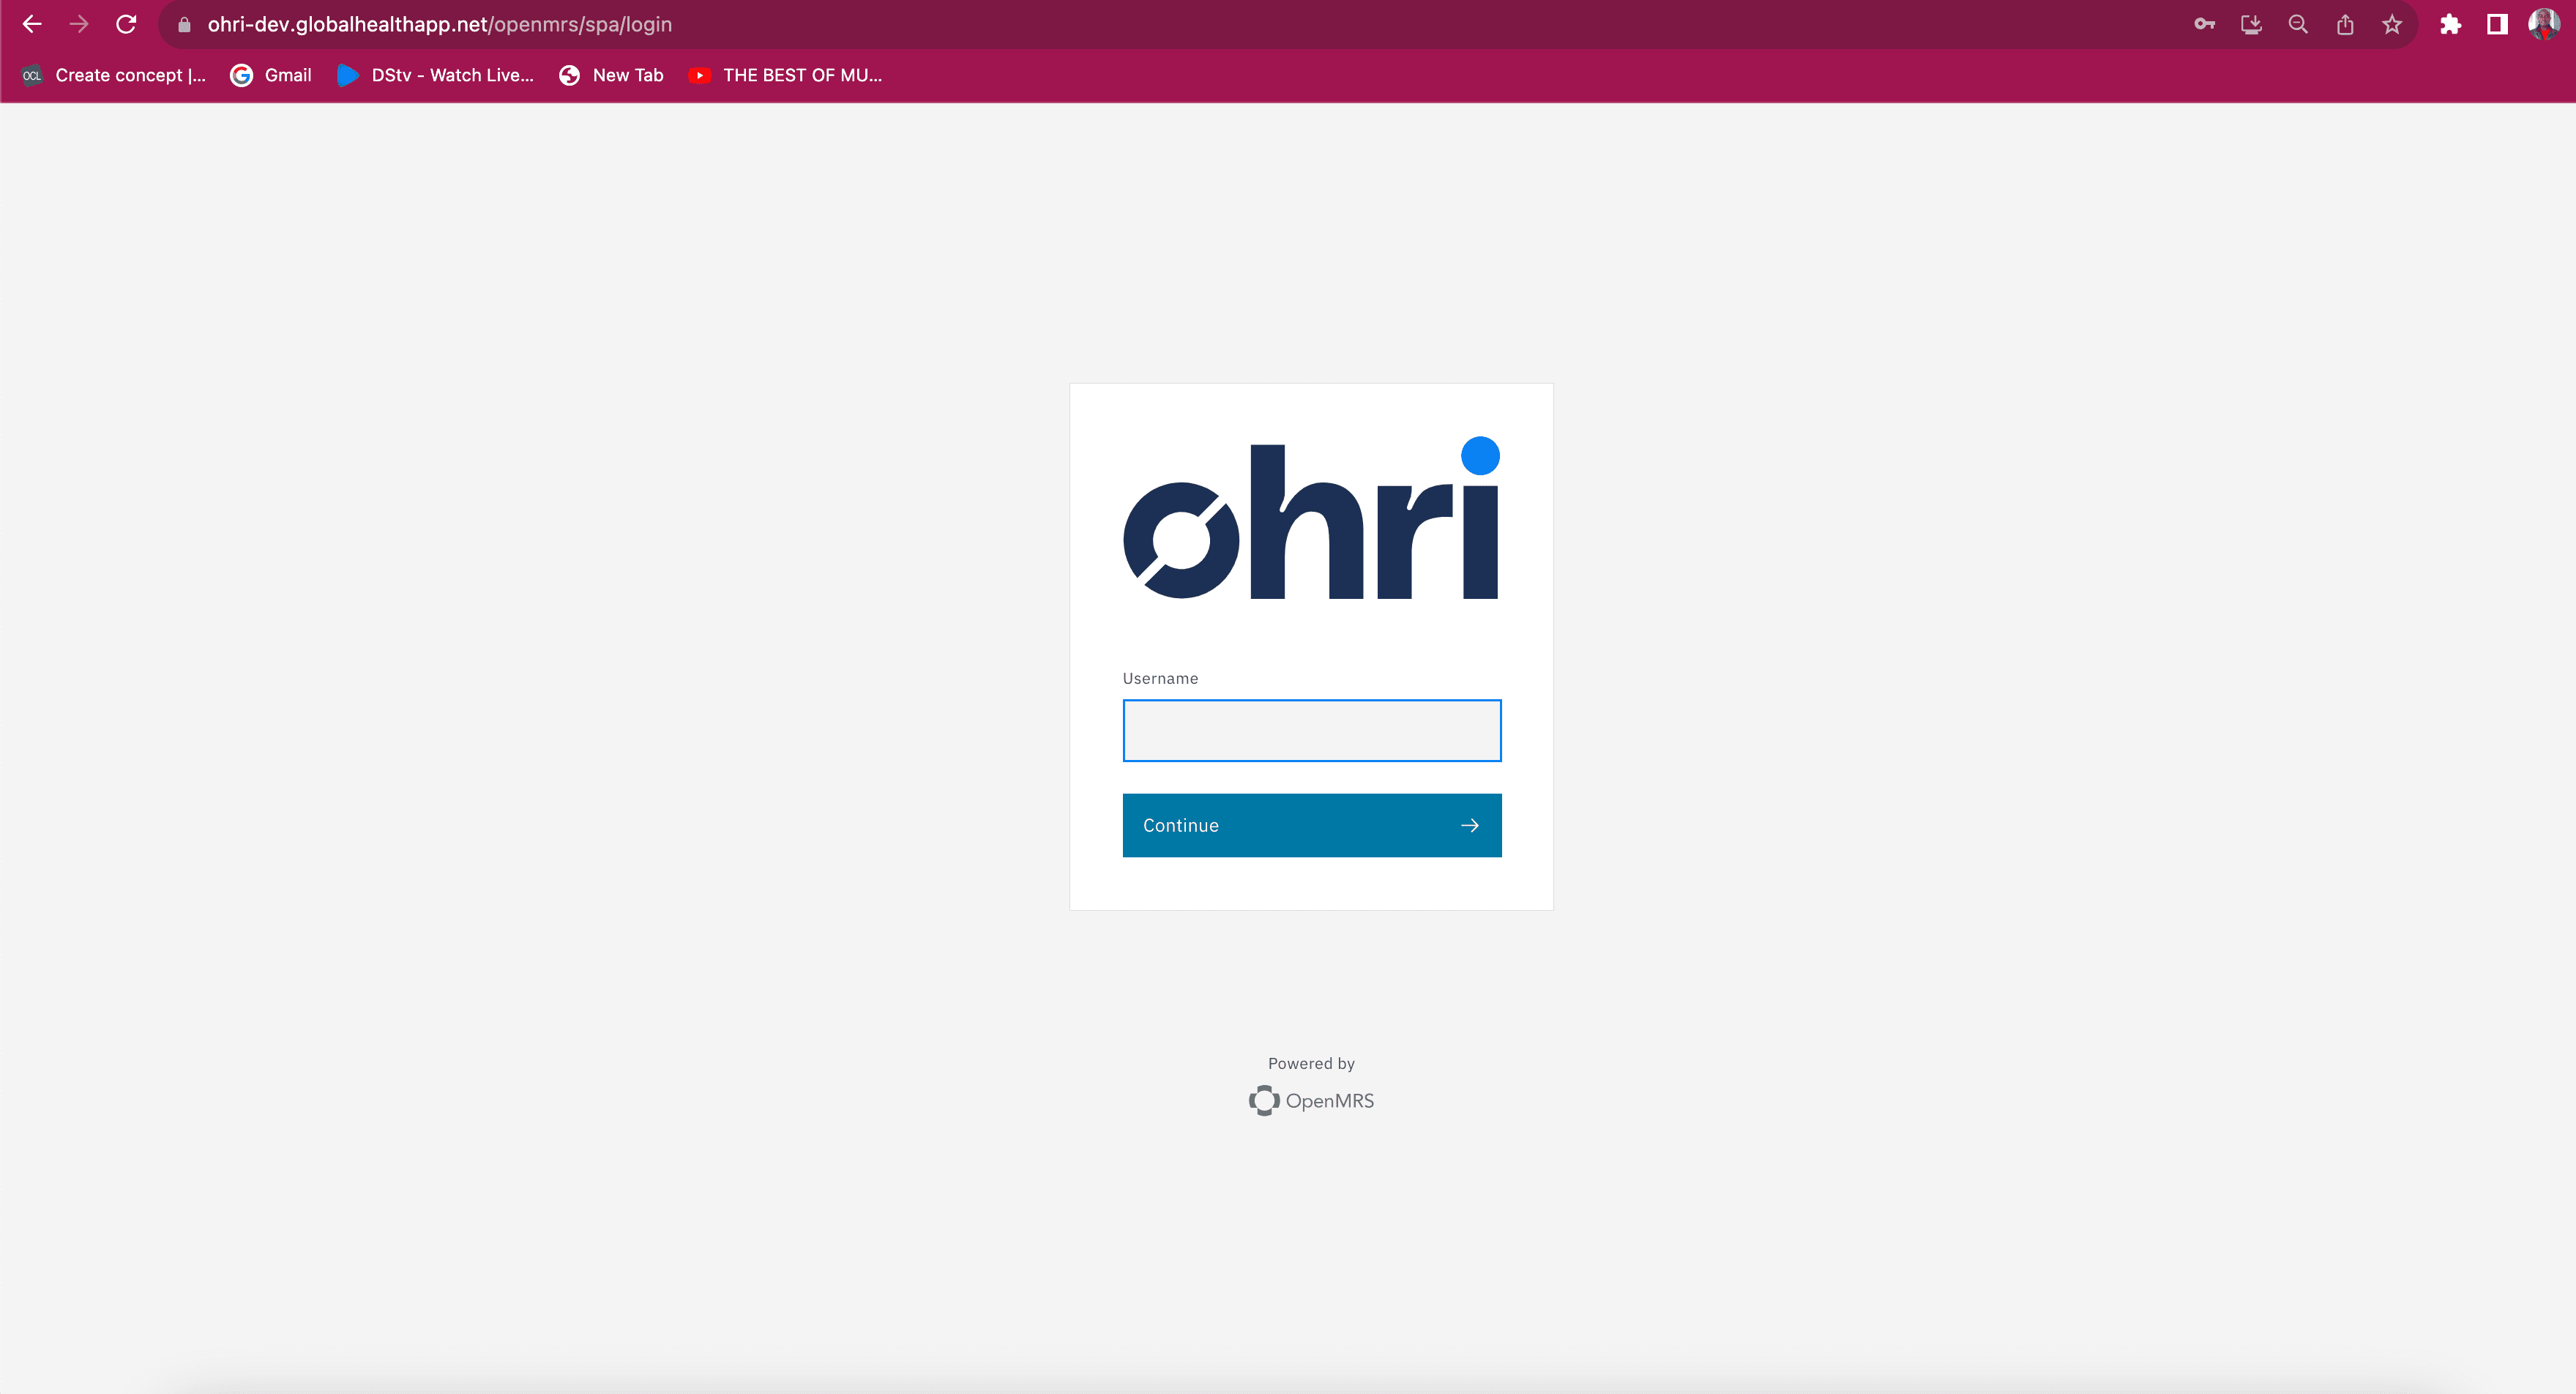The width and height of the screenshot is (2576, 1394).
Task: Open the DStv - Watch Live bookmark
Action: tap(436, 75)
